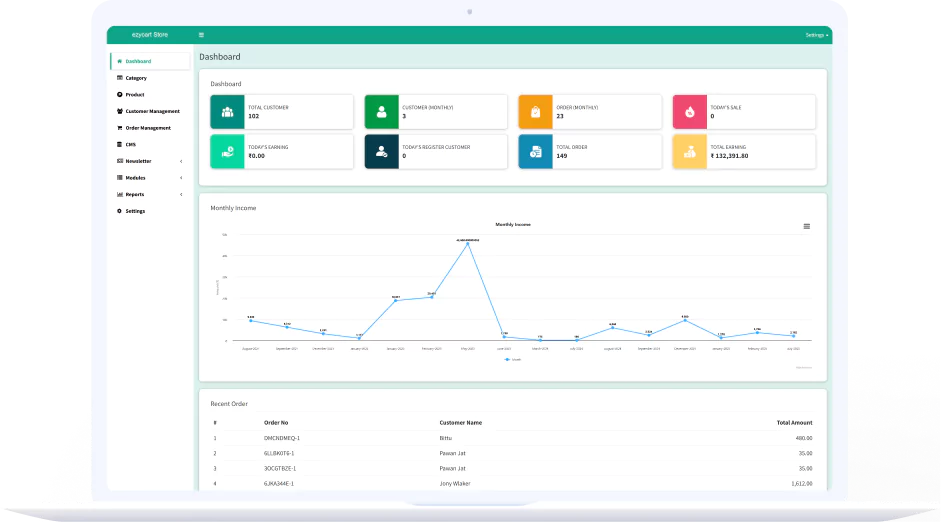Viewport: 941px width, 522px height.
Task: Click the Category icon in sidebar
Action: click(x=119, y=78)
